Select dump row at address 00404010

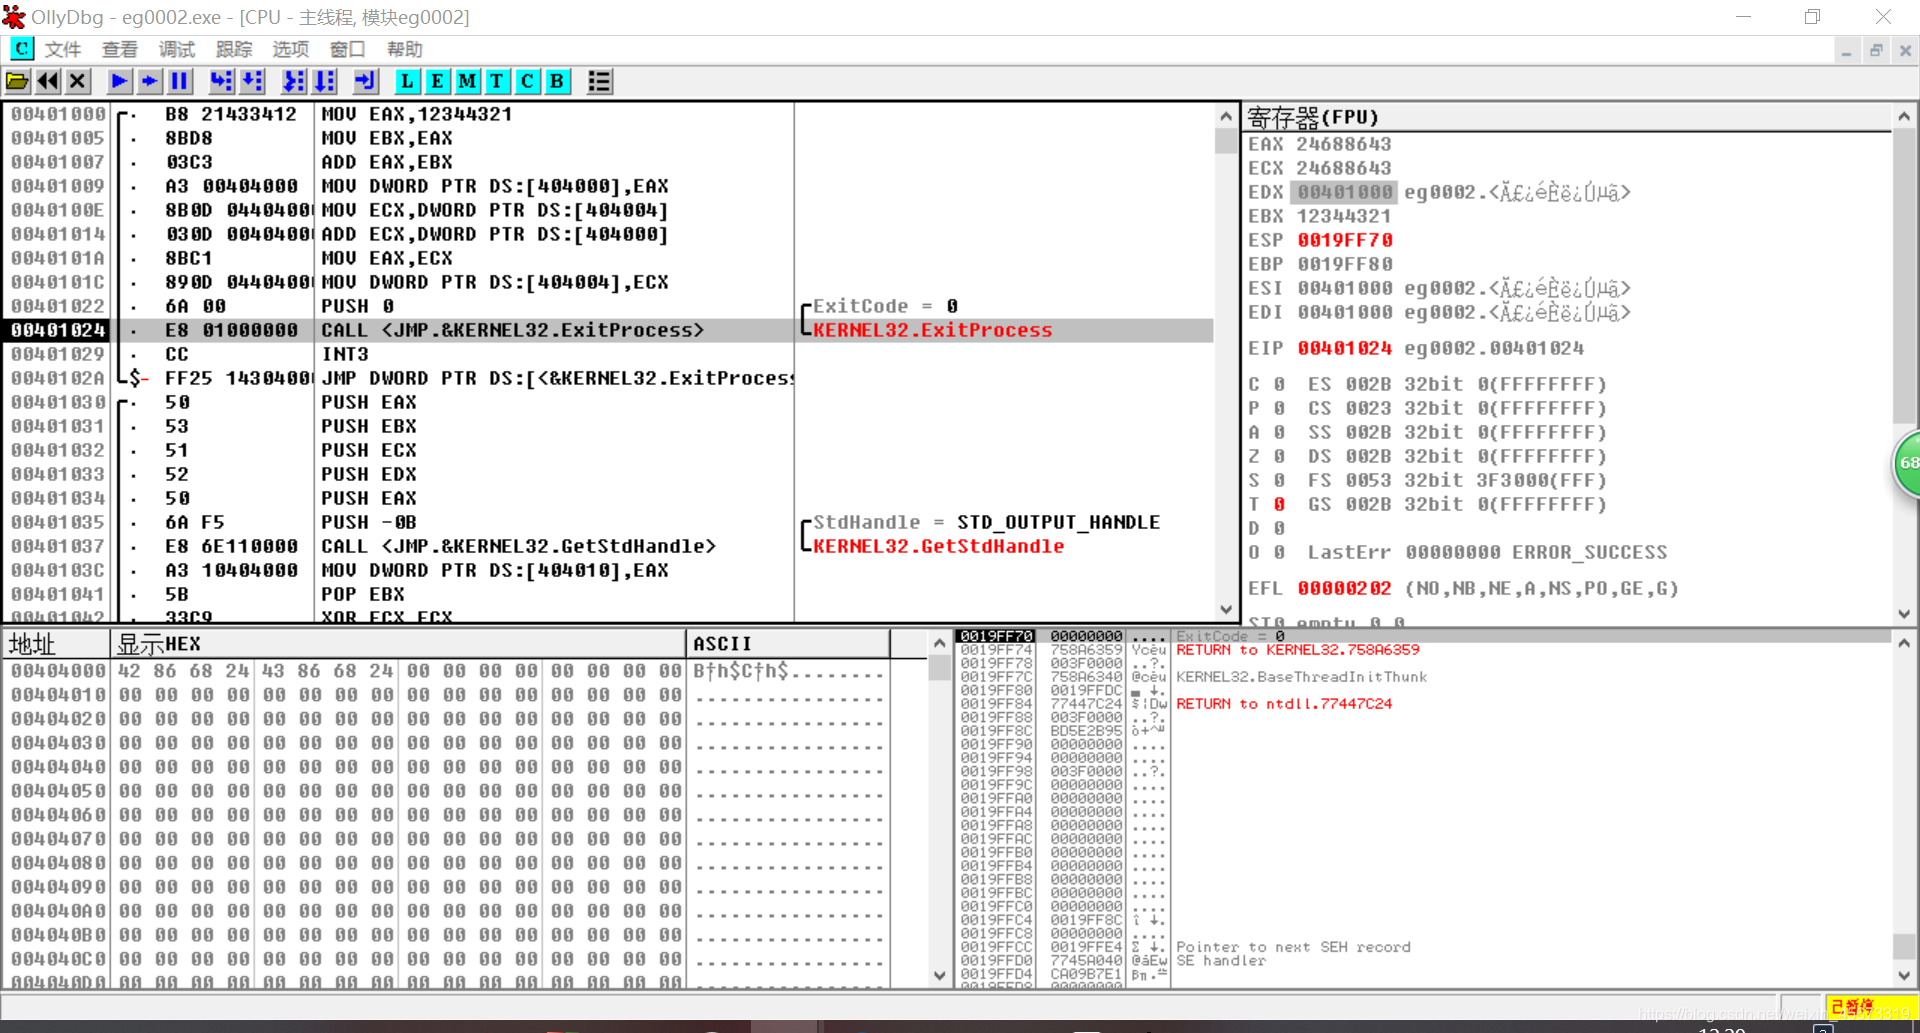point(446,695)
